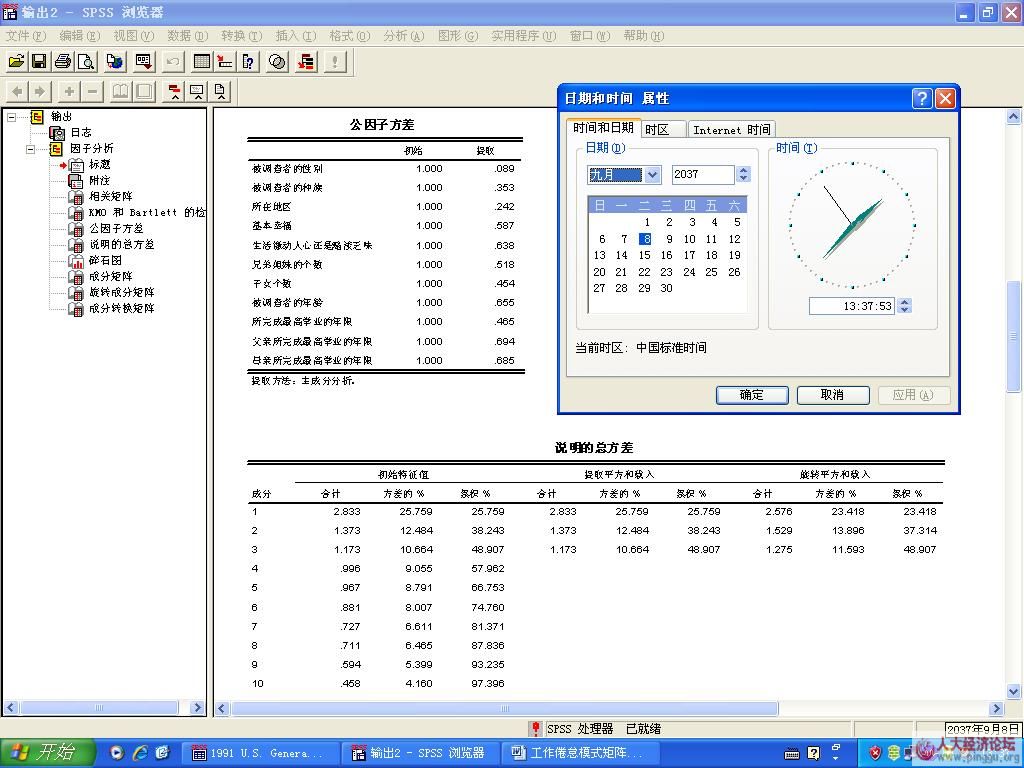The height and width of the screenshot is (768, 1024).
Task: Collapse the 因子分析 tree node
Action: [x=30, y=149]
